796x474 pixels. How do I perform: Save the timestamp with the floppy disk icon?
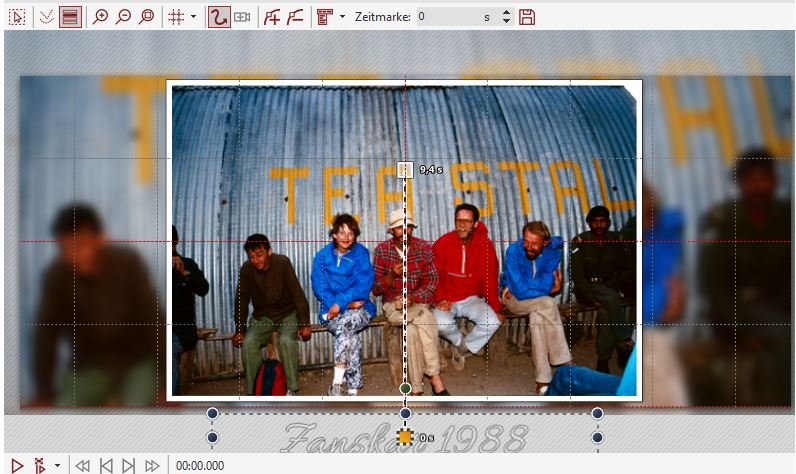click(527, 17)
